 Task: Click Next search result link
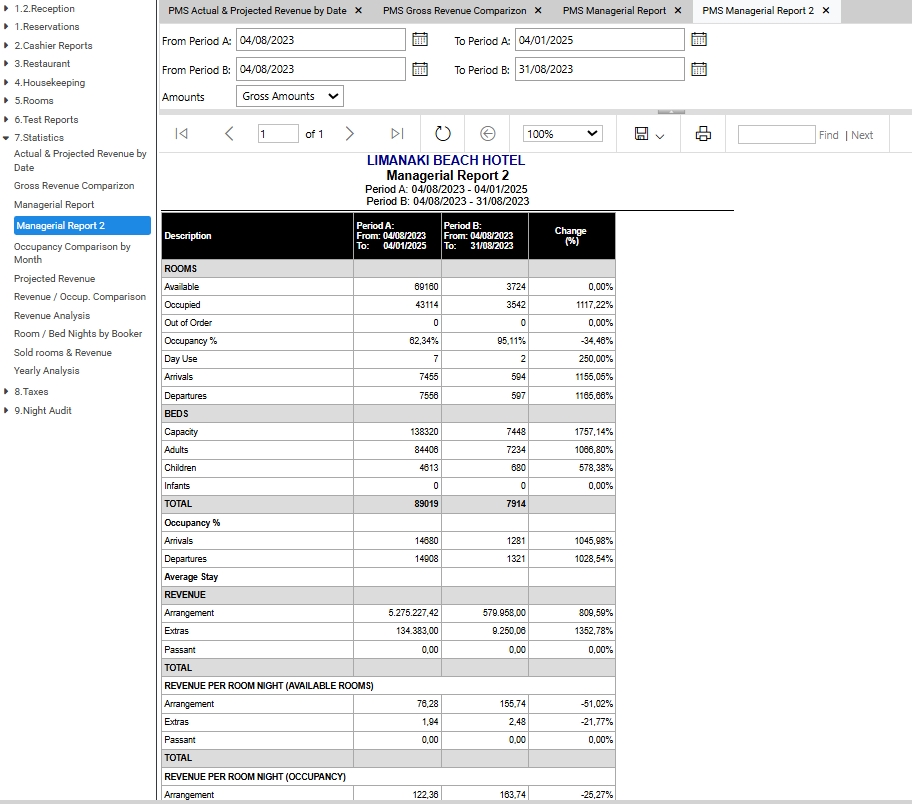[862, 135]
